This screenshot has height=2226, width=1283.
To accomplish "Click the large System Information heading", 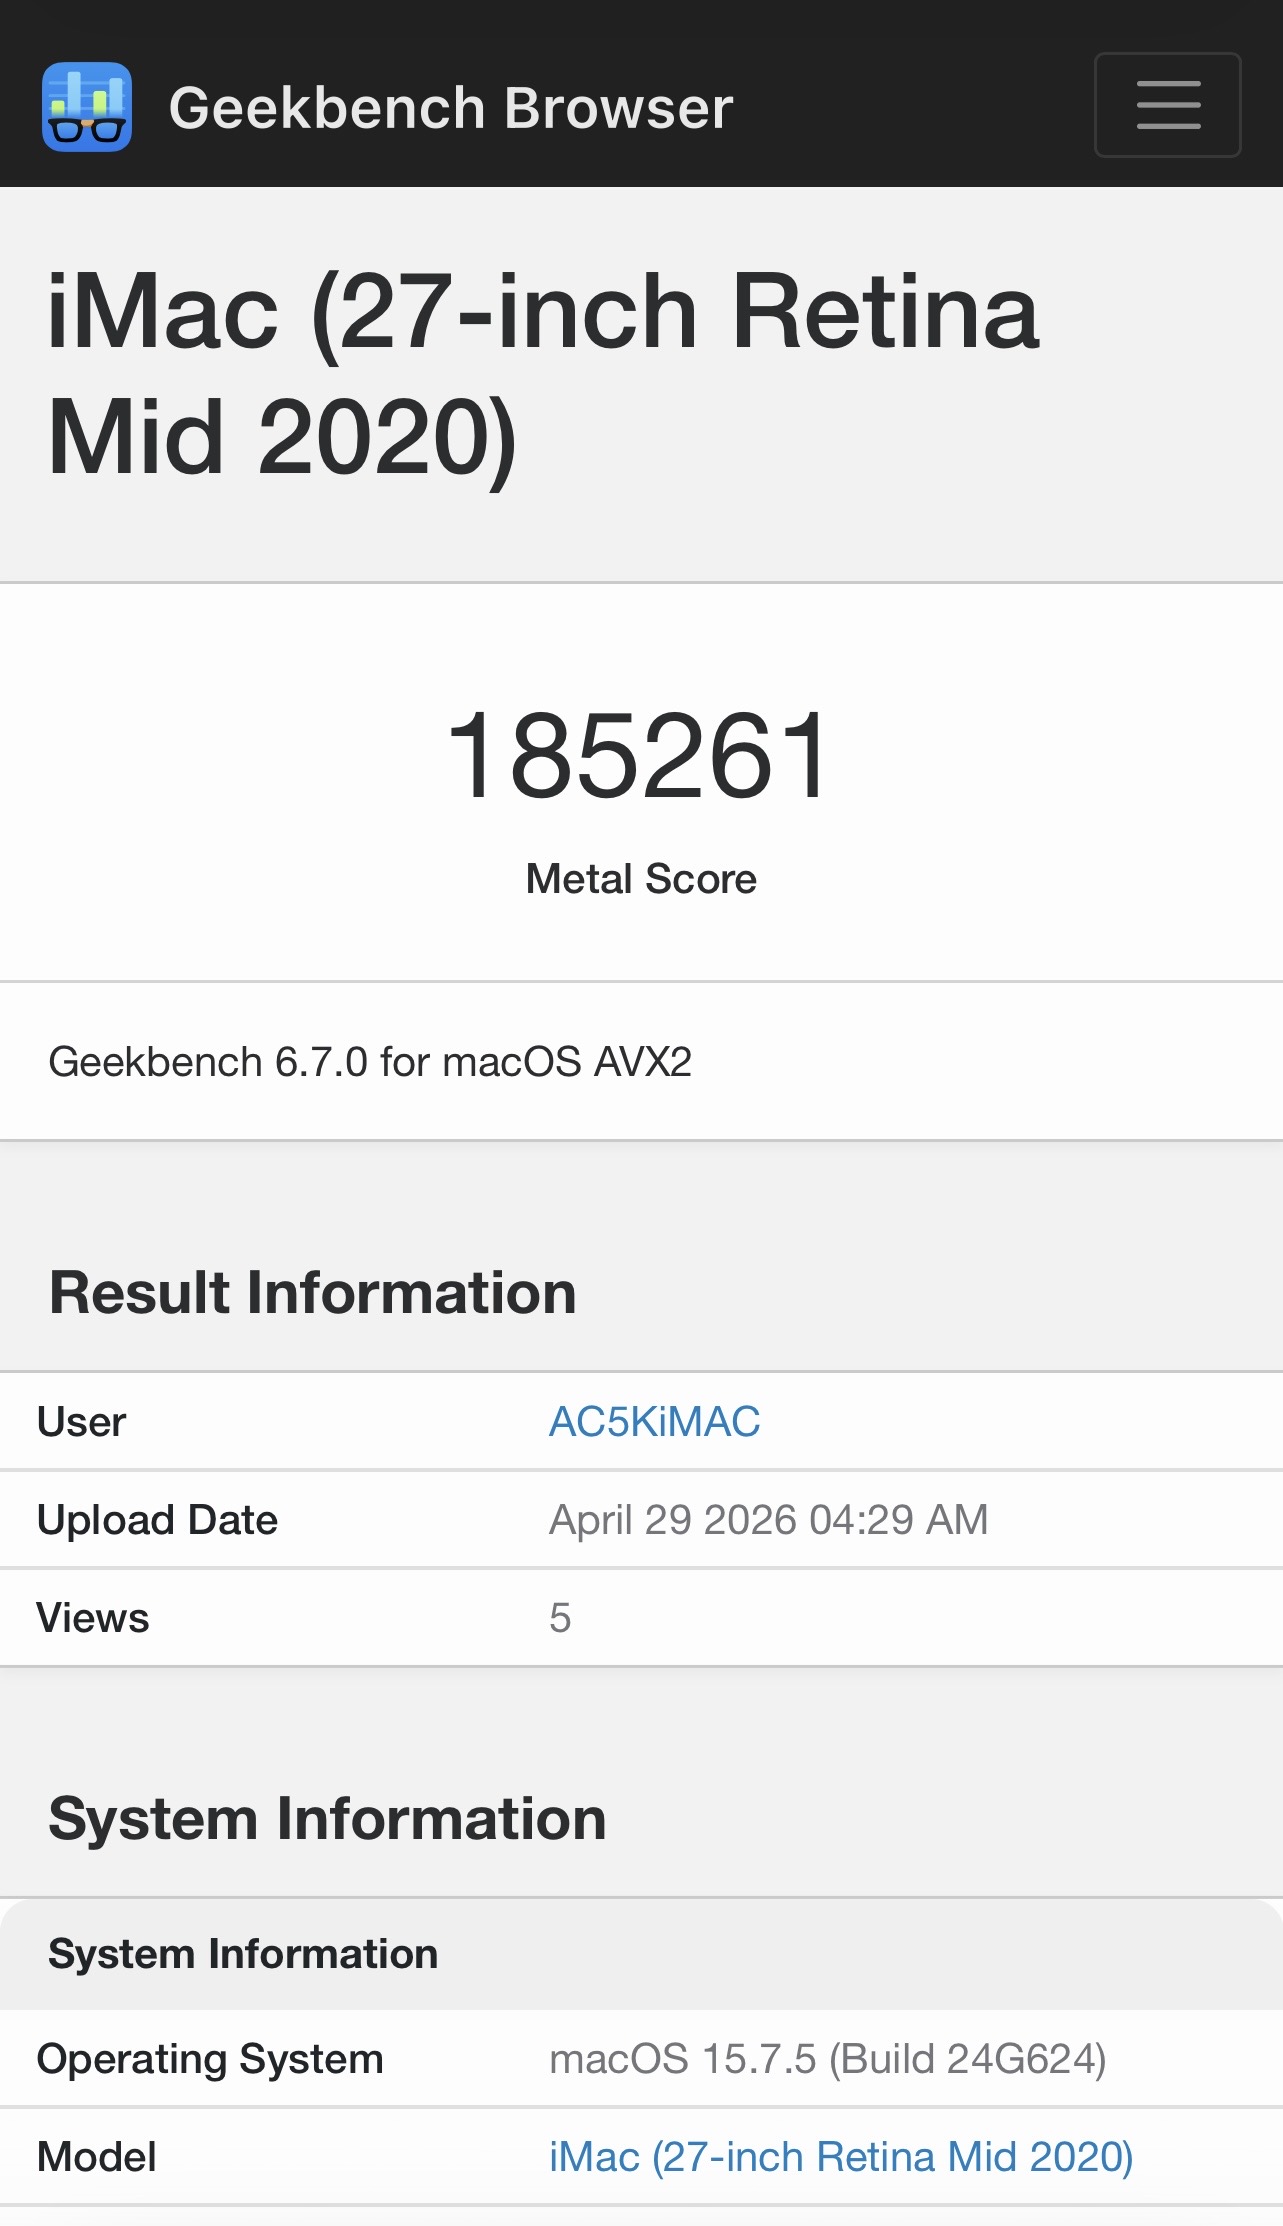I will (x=327, y=1817).
